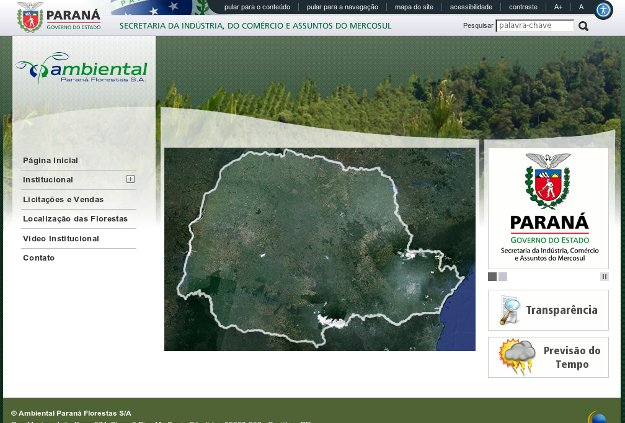Open Previsão do Tempo weather banner
The width and height of the screenshot is (625, 423).
(x=548, y=357)
